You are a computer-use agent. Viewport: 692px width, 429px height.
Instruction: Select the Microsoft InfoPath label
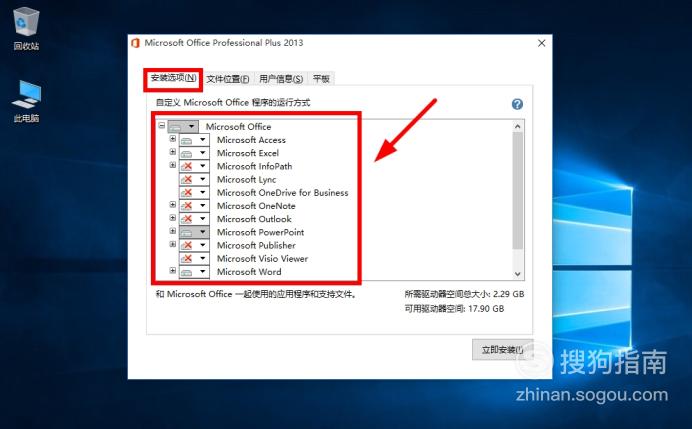[254, 166]
